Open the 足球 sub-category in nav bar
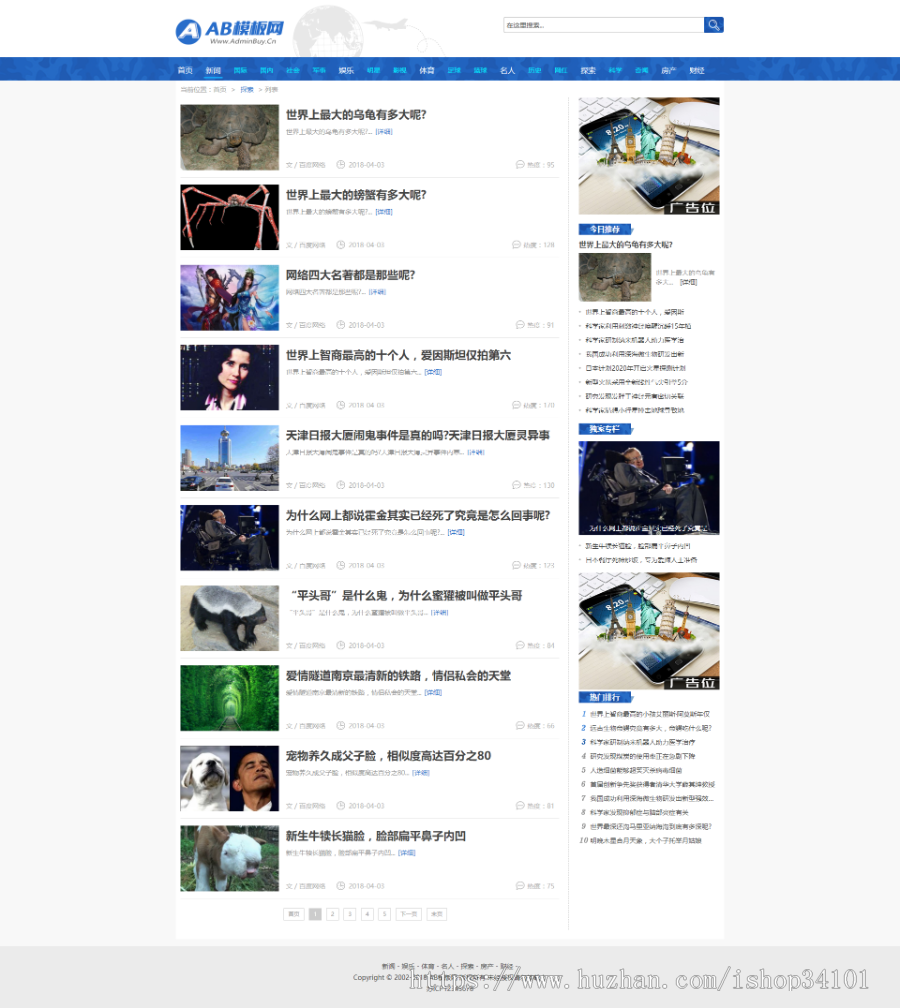 tap(454, 71)
